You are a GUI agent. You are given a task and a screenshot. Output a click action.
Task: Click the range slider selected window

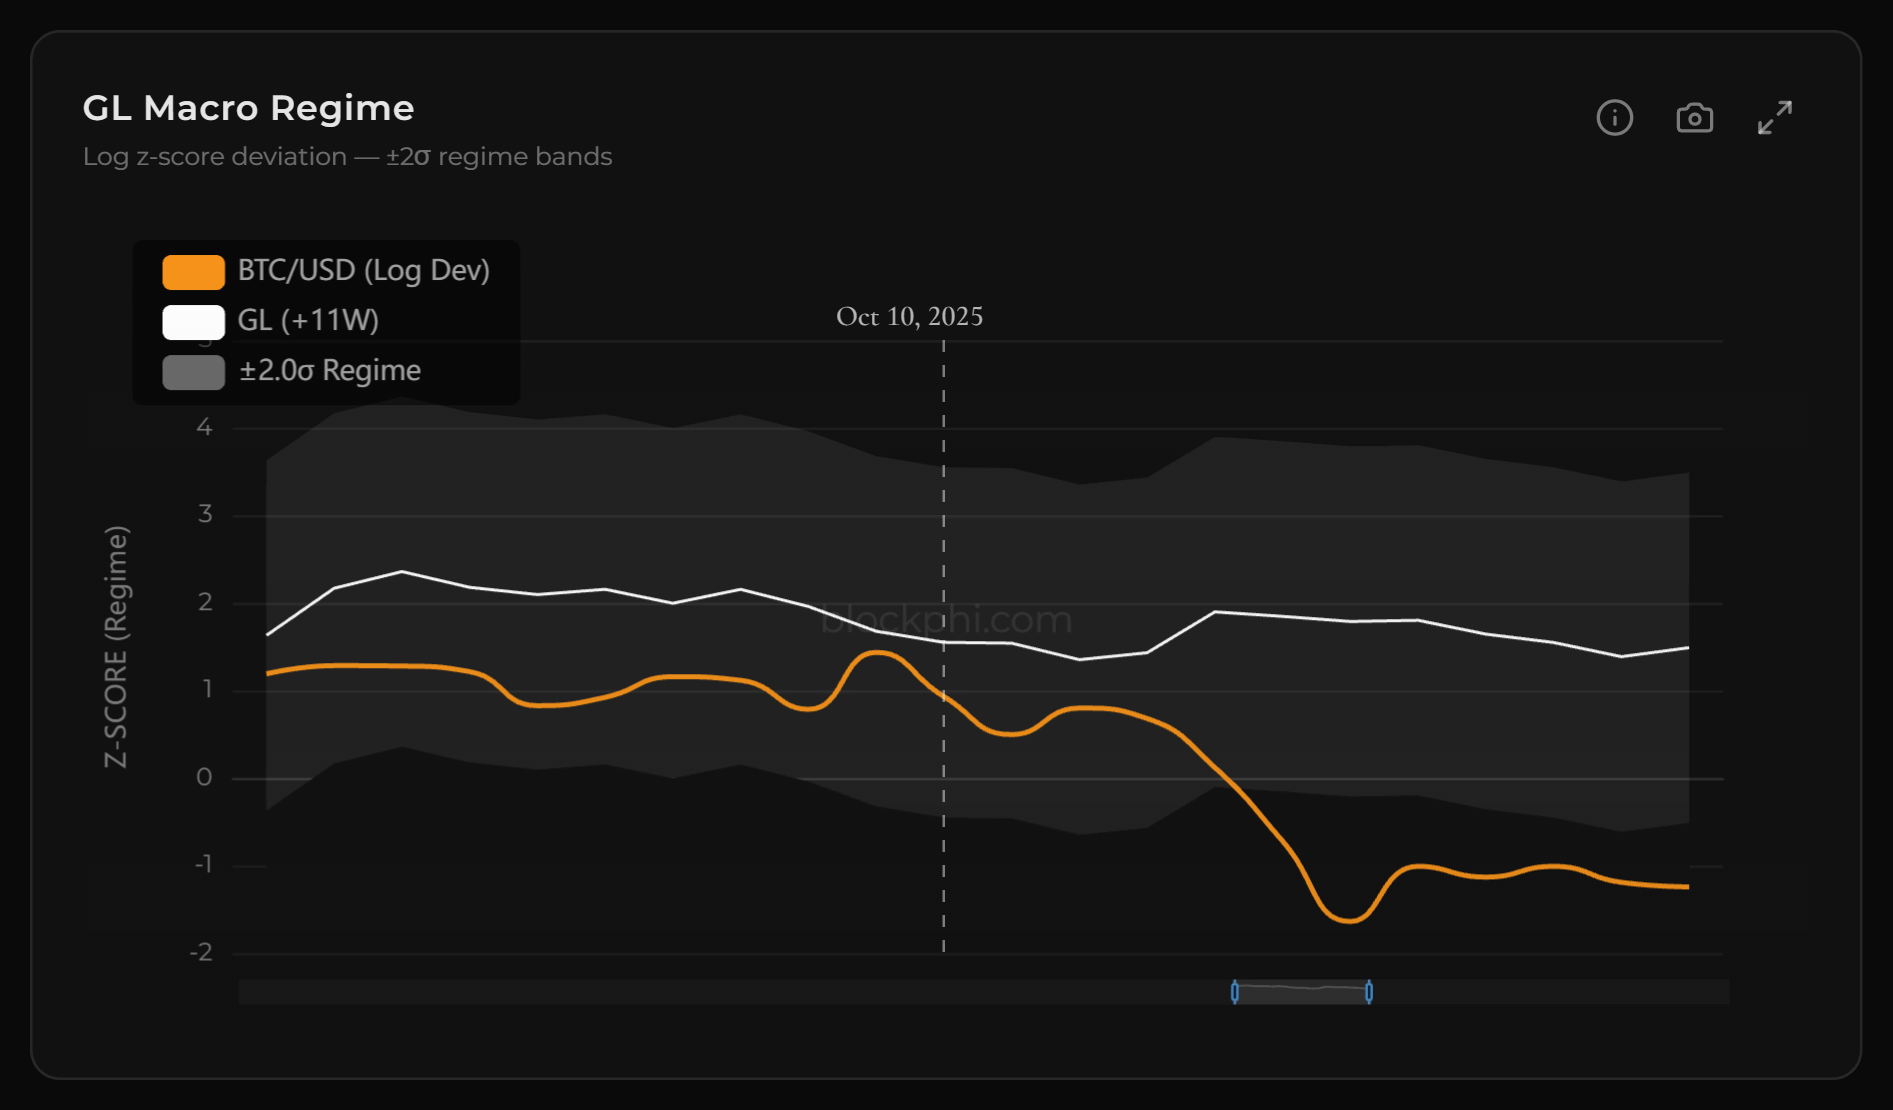(1302, 992)
